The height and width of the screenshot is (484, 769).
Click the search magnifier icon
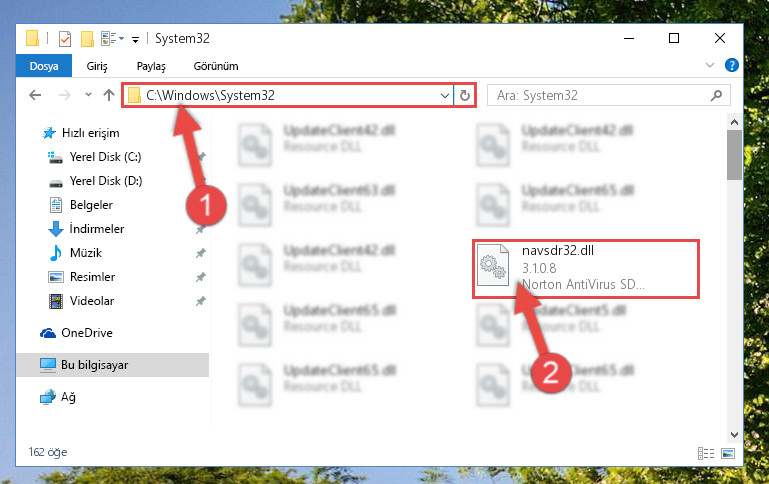click(717, 95)
